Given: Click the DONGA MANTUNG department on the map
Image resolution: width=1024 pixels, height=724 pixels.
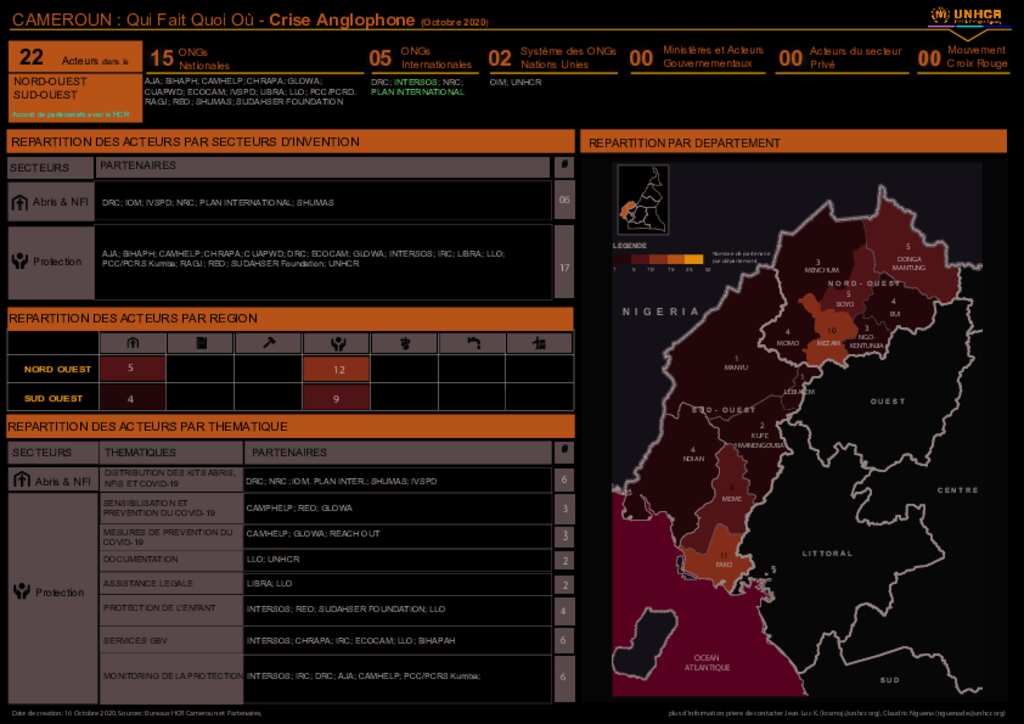Looking at the screenshot, I should 907,260.
